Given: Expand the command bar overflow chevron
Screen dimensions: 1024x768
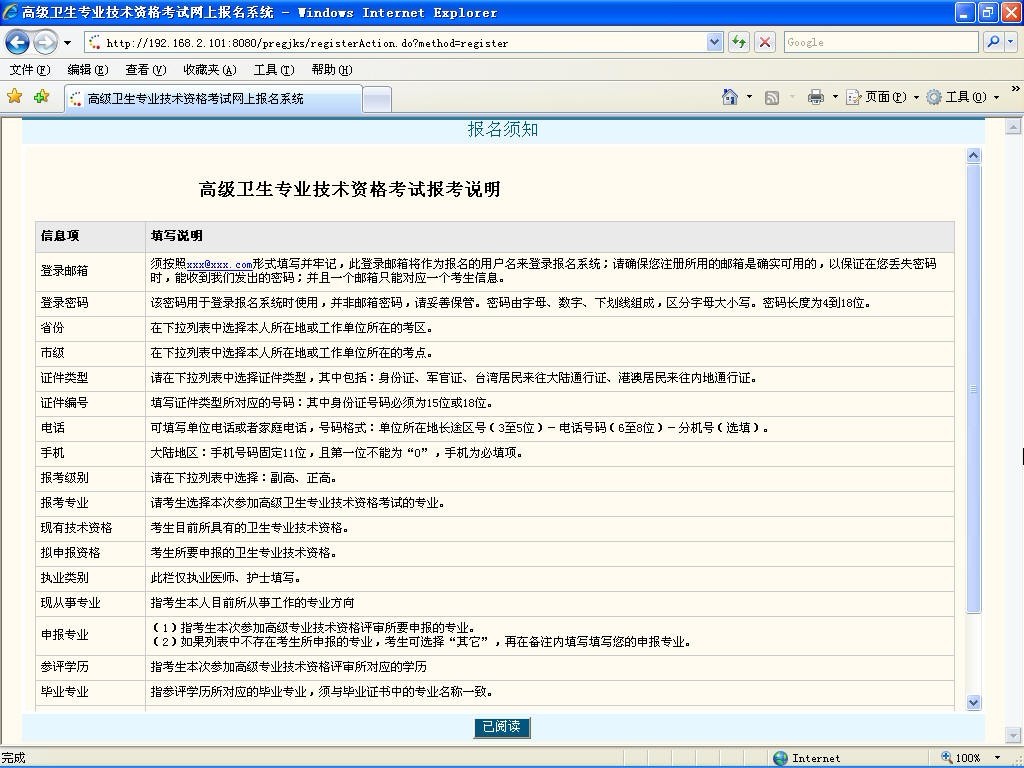Looking at the screenshot, I should click(1015, 89).
